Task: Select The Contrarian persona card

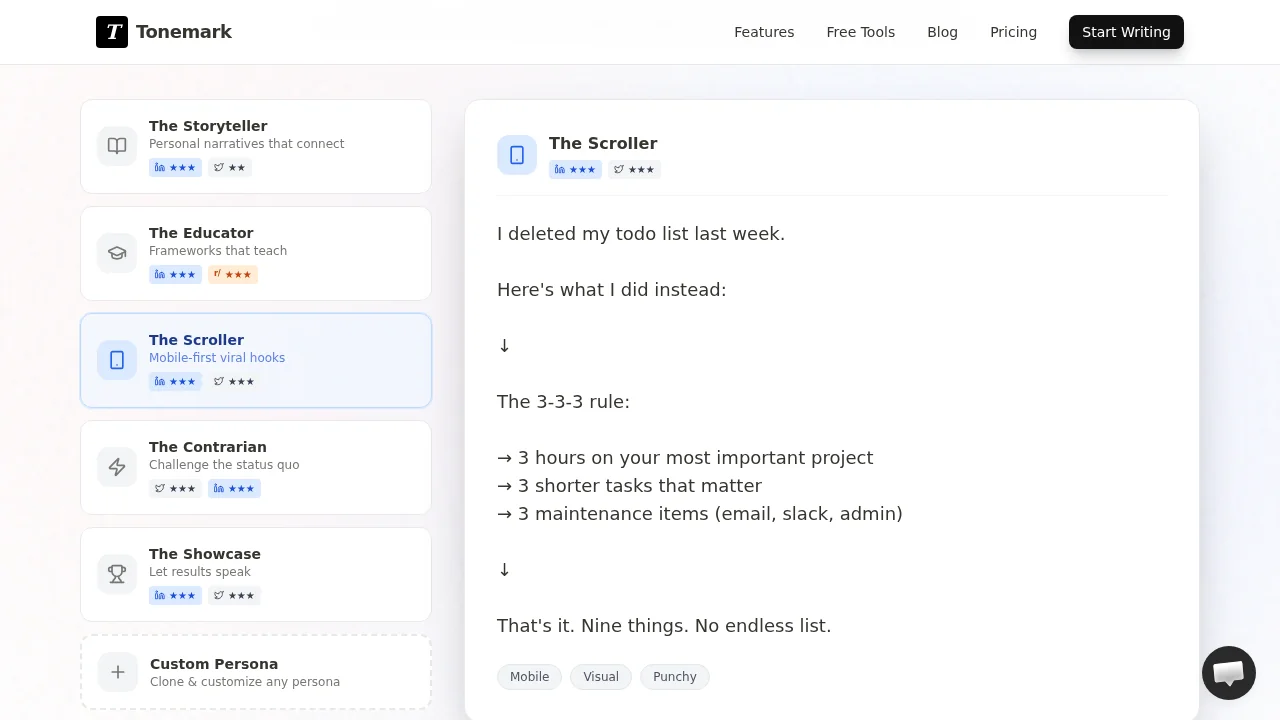Action: tap(255, 467)
